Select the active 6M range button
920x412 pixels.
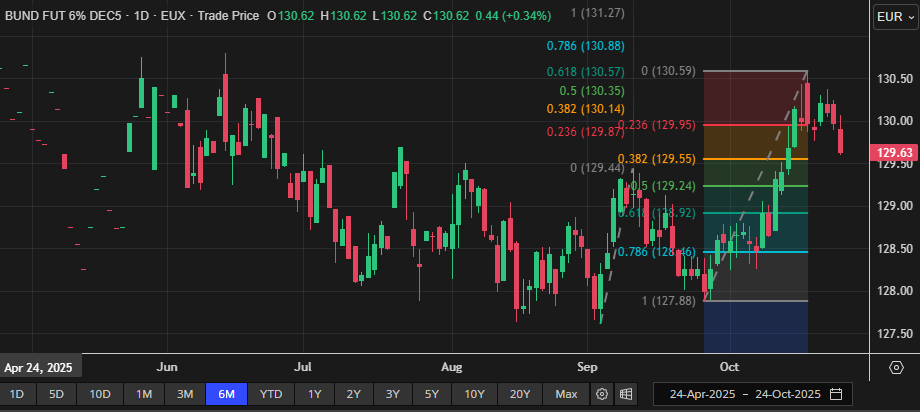tap(226, 394)
